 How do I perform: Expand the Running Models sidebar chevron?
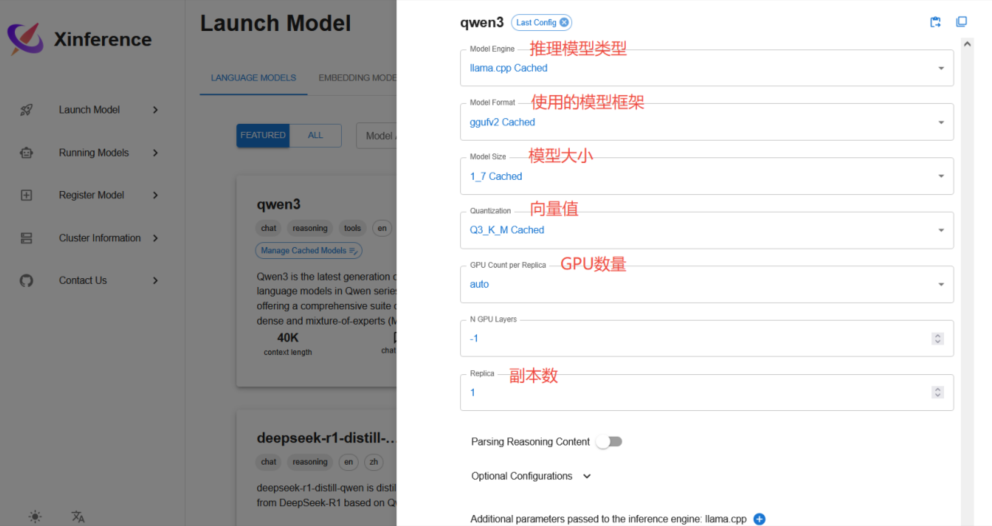click(x=155, y=153)
